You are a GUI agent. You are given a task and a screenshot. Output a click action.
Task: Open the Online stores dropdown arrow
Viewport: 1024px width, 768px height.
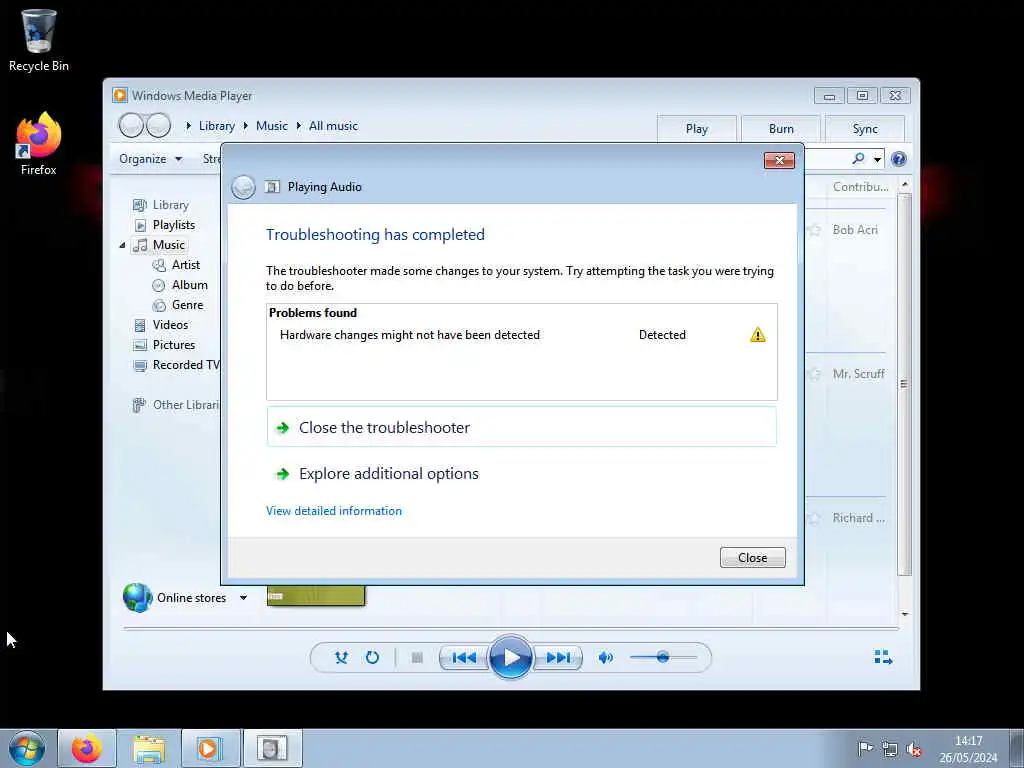[243, 598]
